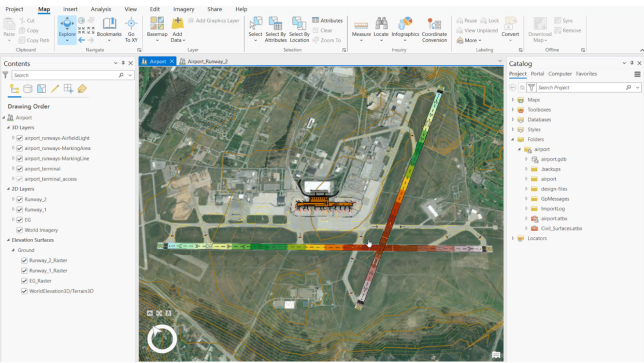This screenshot has height=363, width=644.
Task: Click the navigator compass control in the scene
Action: point(162,339)
